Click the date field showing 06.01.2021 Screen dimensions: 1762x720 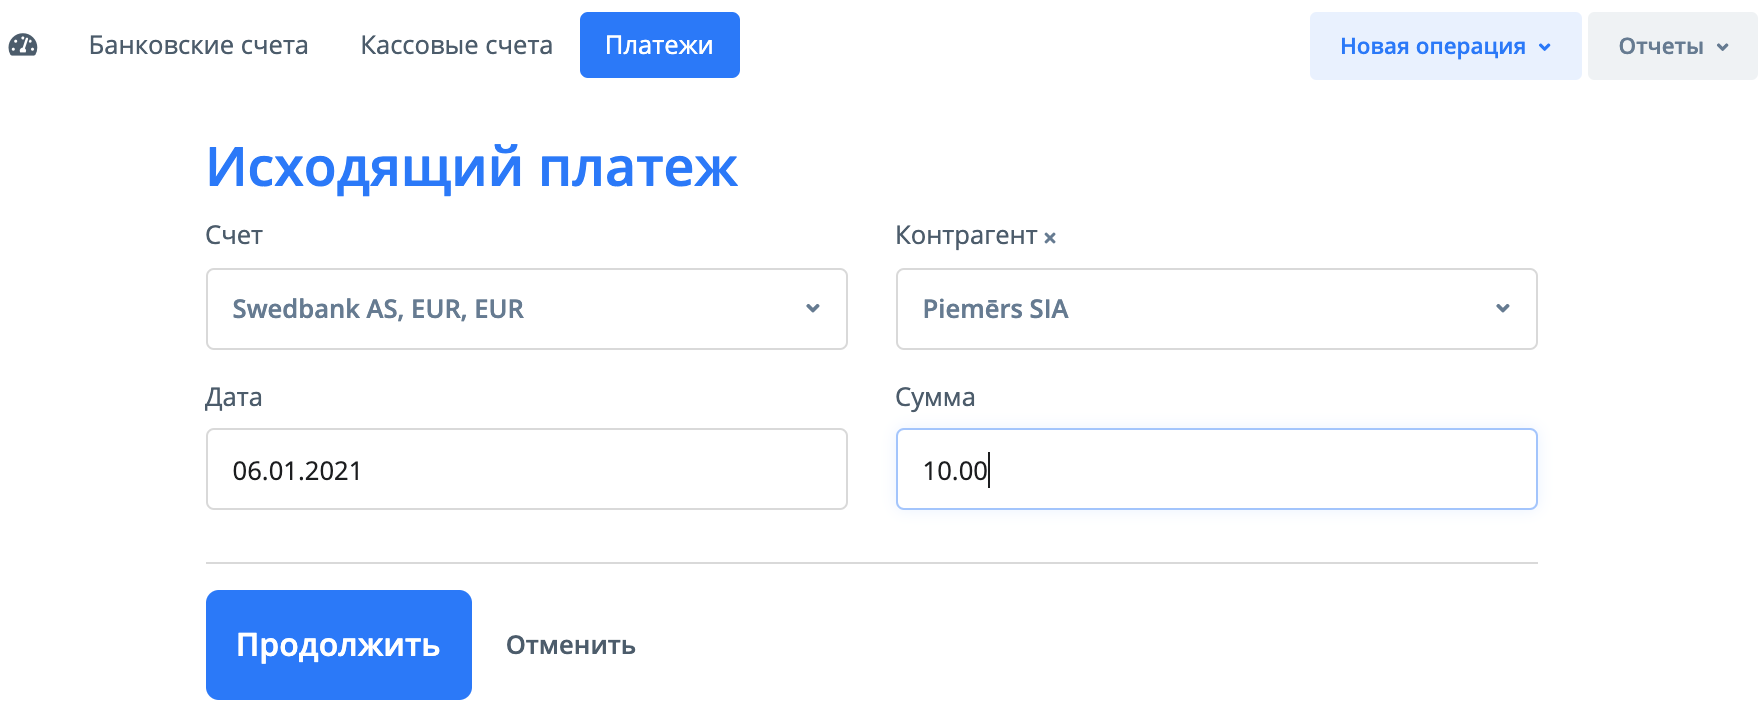526,469
